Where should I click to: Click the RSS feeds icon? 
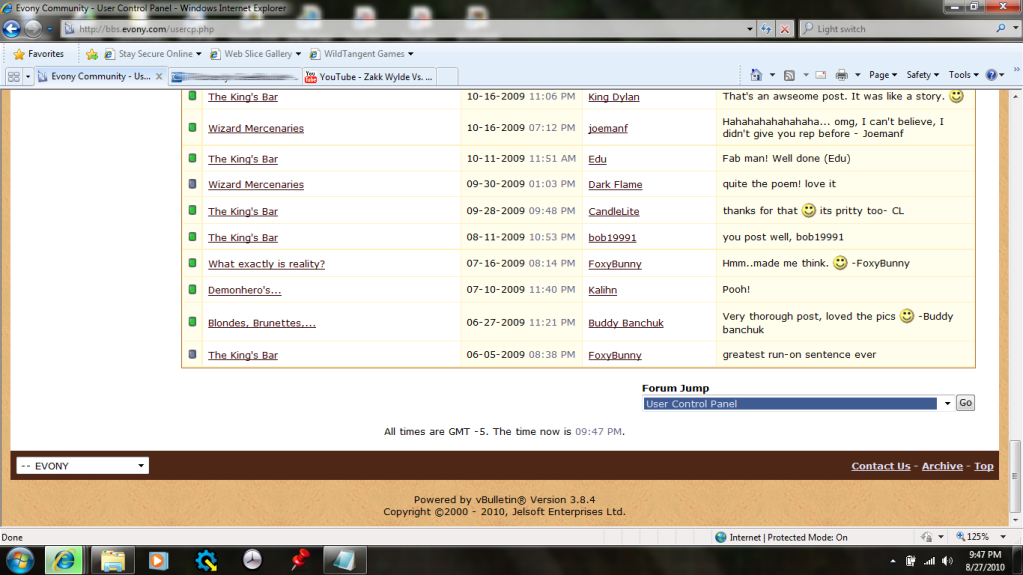(x=789, y=75)
